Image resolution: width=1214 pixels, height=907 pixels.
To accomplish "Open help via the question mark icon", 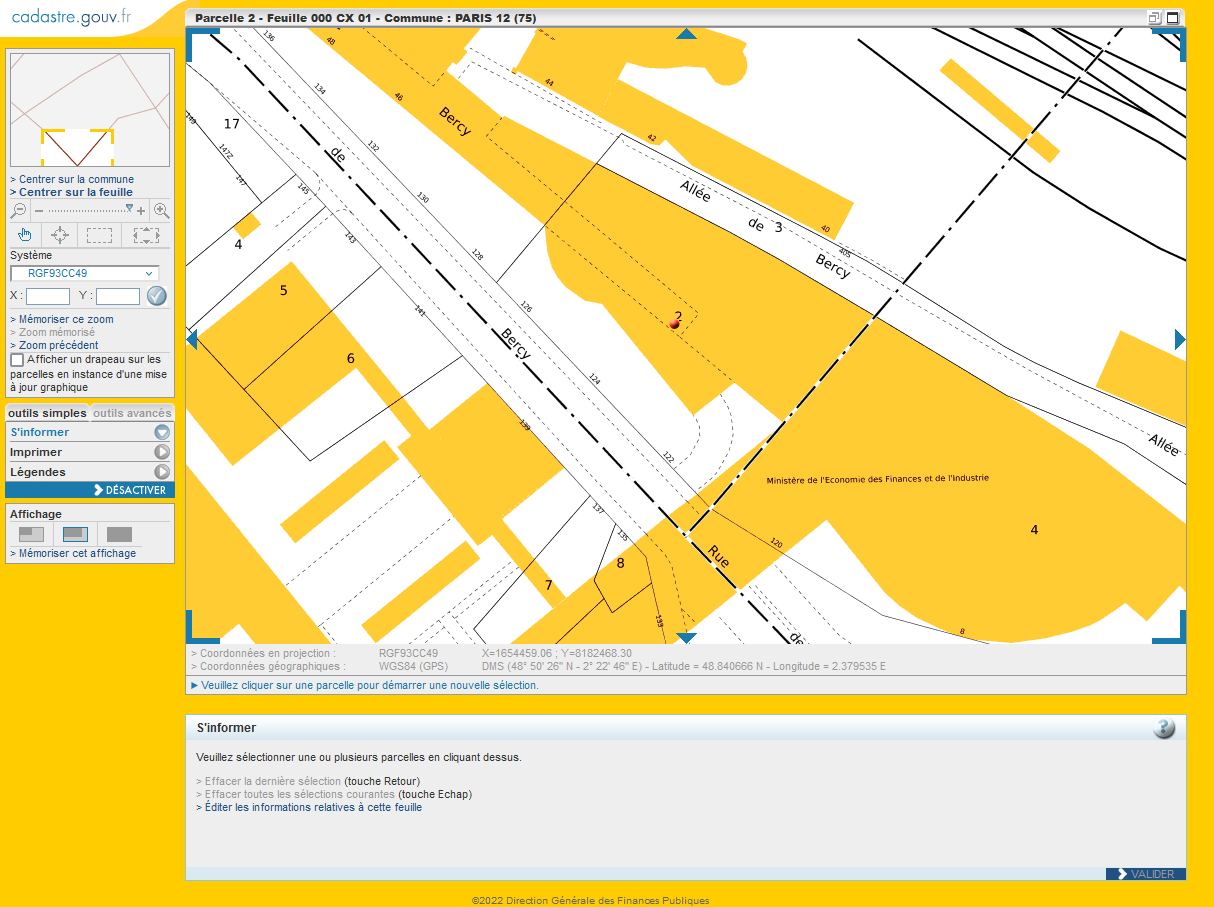I will point(1162,729).
